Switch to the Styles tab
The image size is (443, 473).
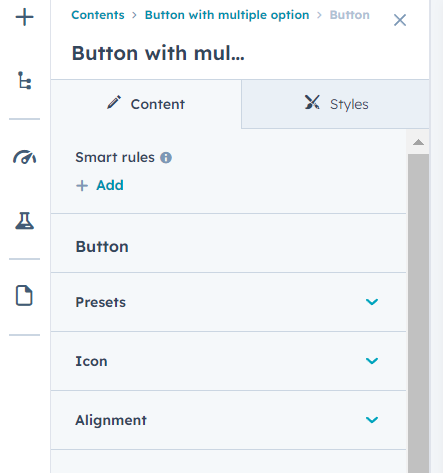(335, 104)
